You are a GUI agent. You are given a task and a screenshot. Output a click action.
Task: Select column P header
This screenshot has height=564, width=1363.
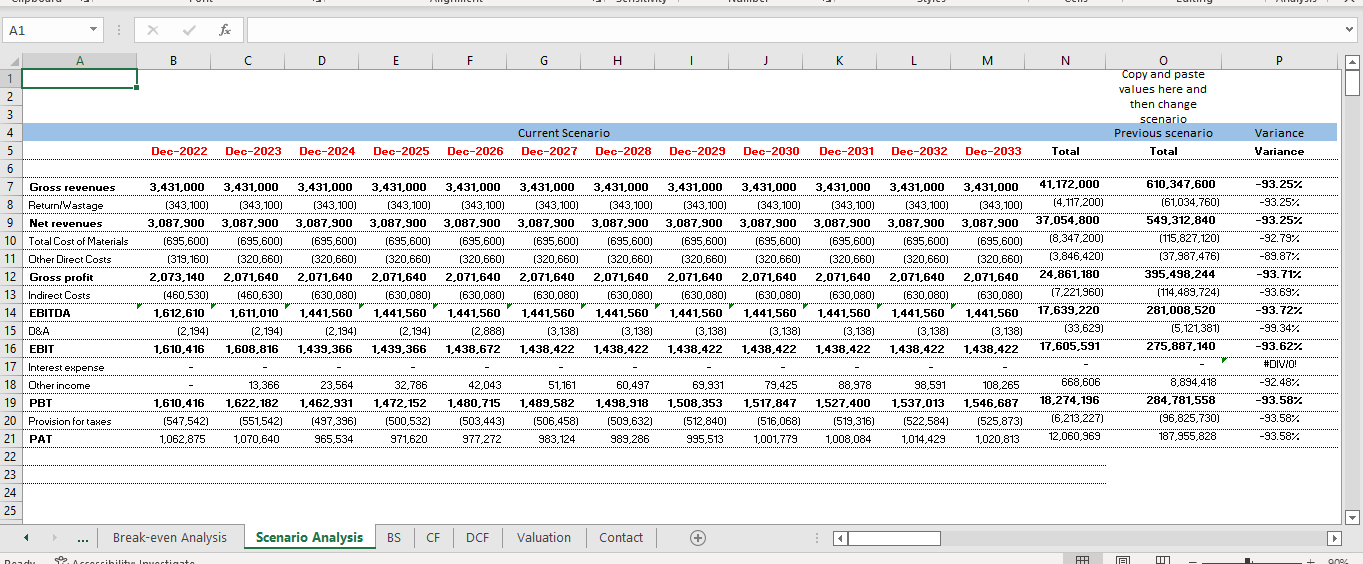pyautogui.click(x=1279, y=60)
